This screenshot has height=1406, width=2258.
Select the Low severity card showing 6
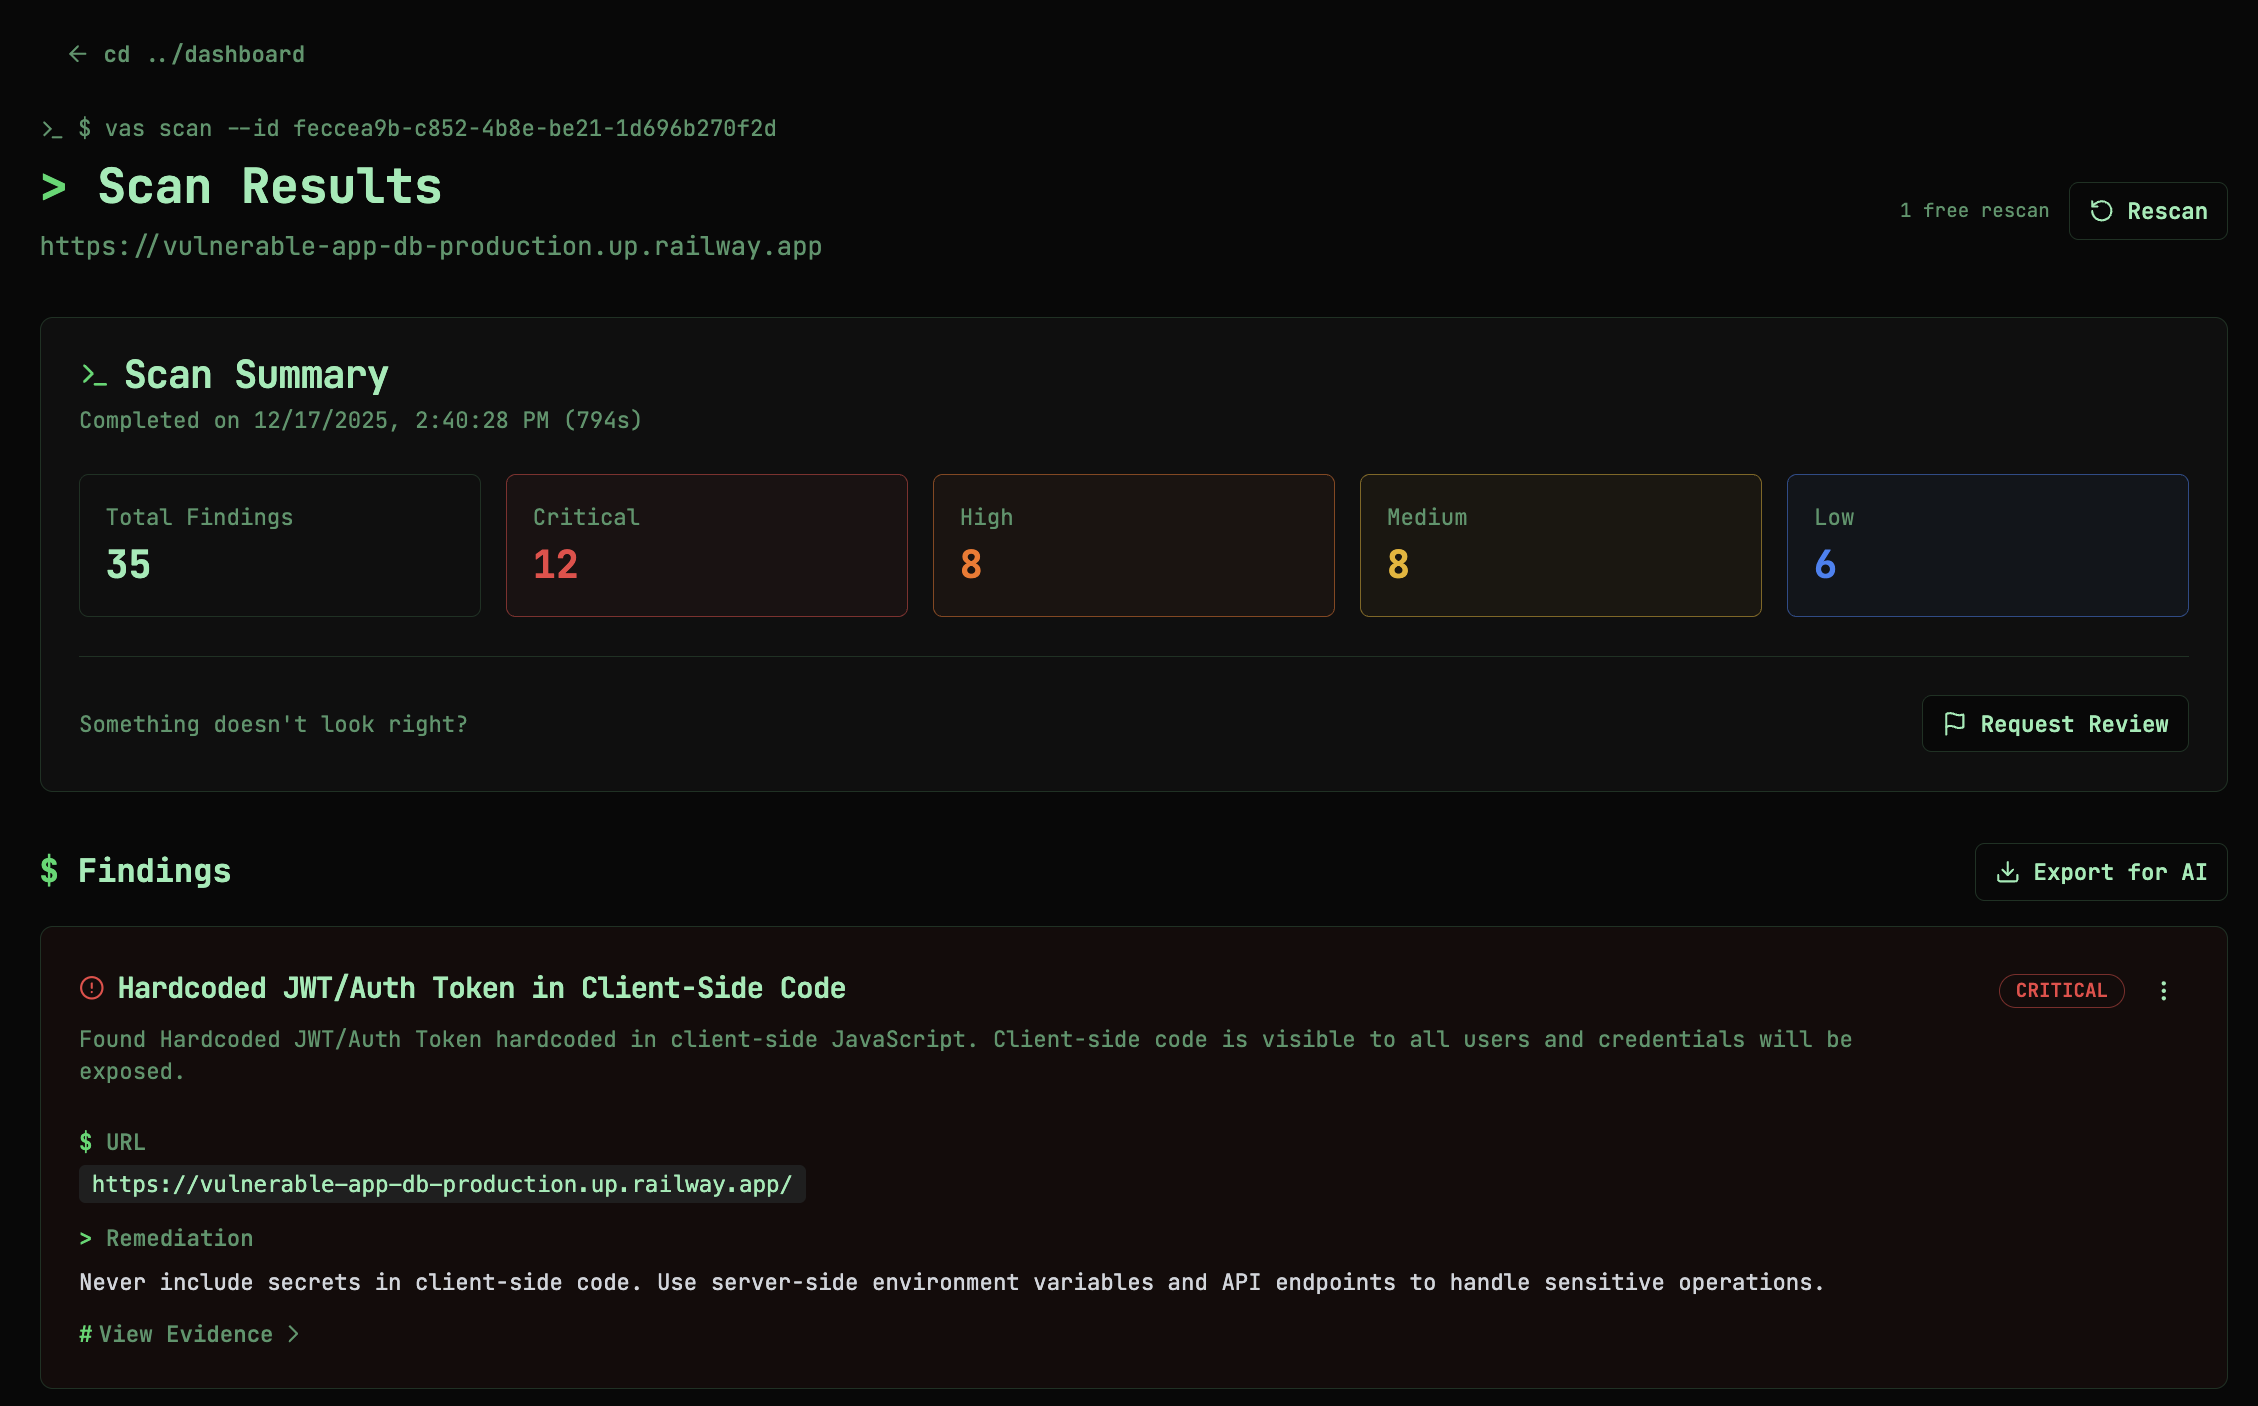pyautogui.click(x=1987, y=545)
